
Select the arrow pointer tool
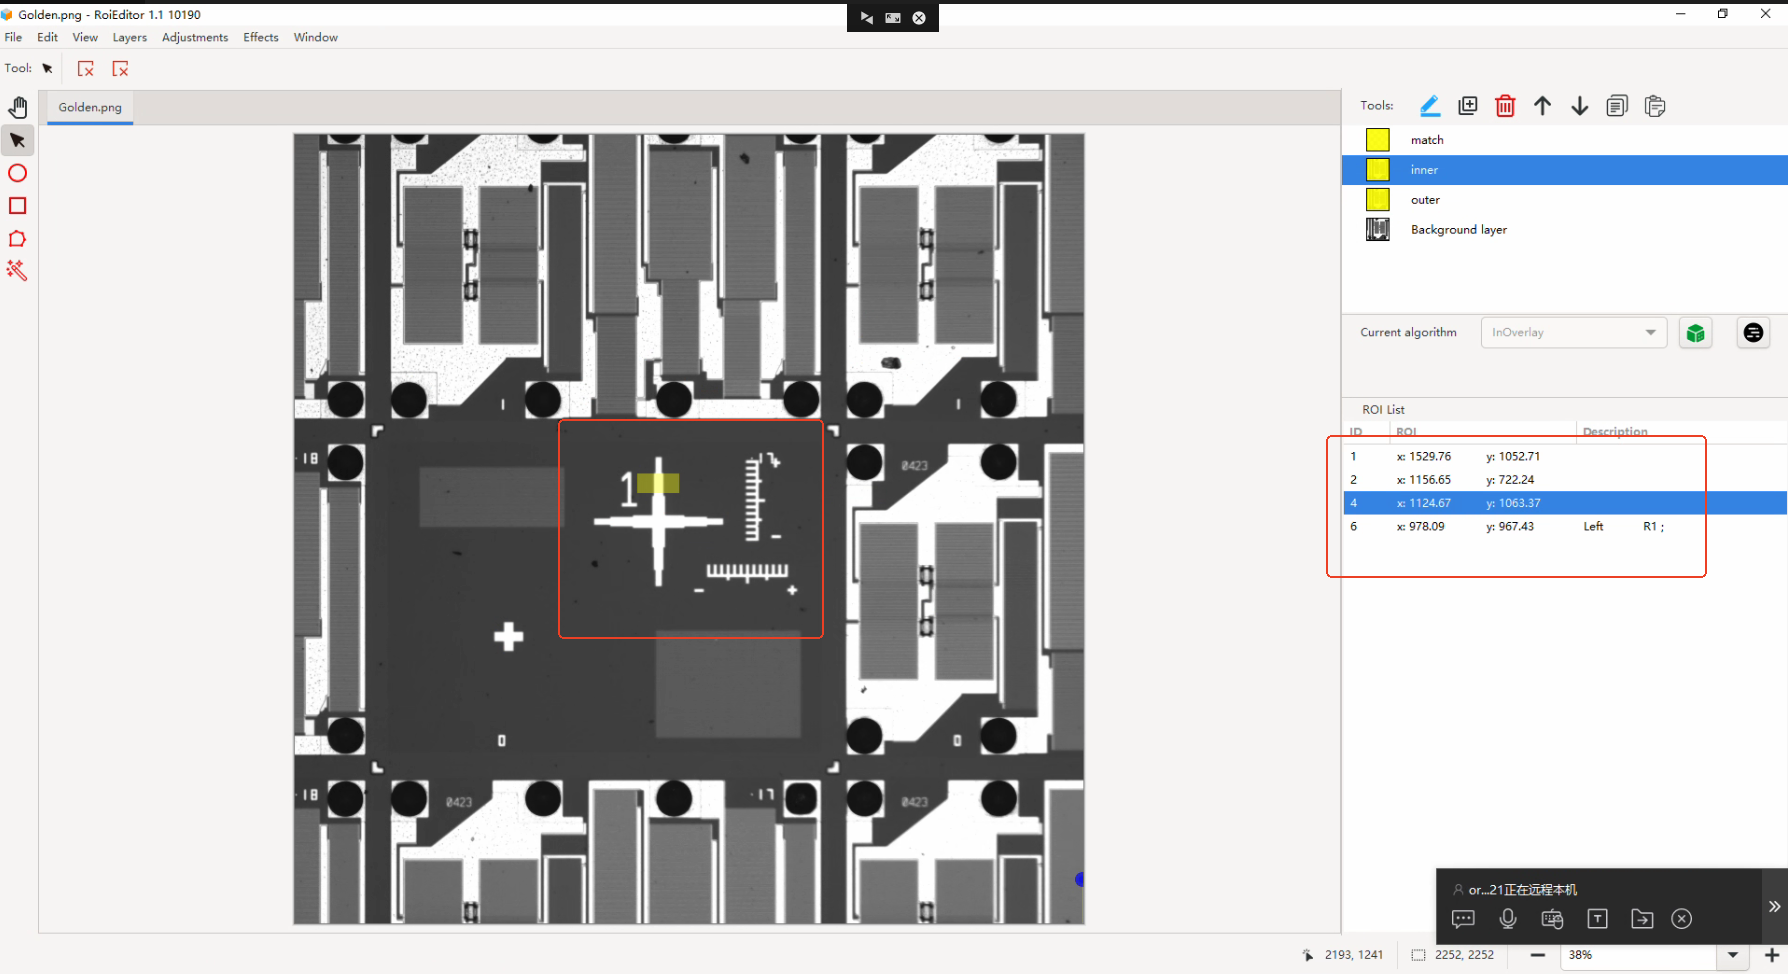click(x=18, y=140)
